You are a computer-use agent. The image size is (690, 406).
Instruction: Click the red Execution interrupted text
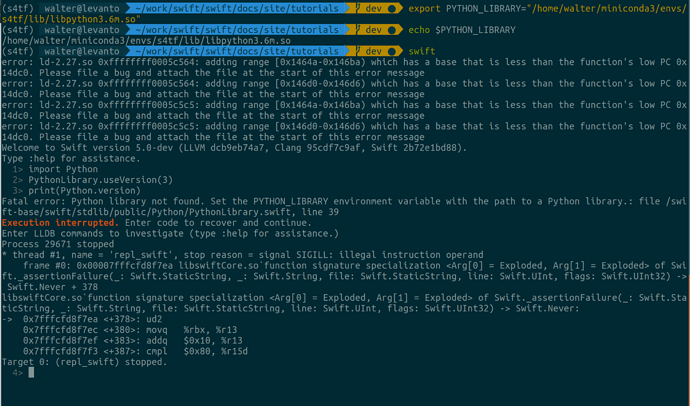click(x=56, y=223)
